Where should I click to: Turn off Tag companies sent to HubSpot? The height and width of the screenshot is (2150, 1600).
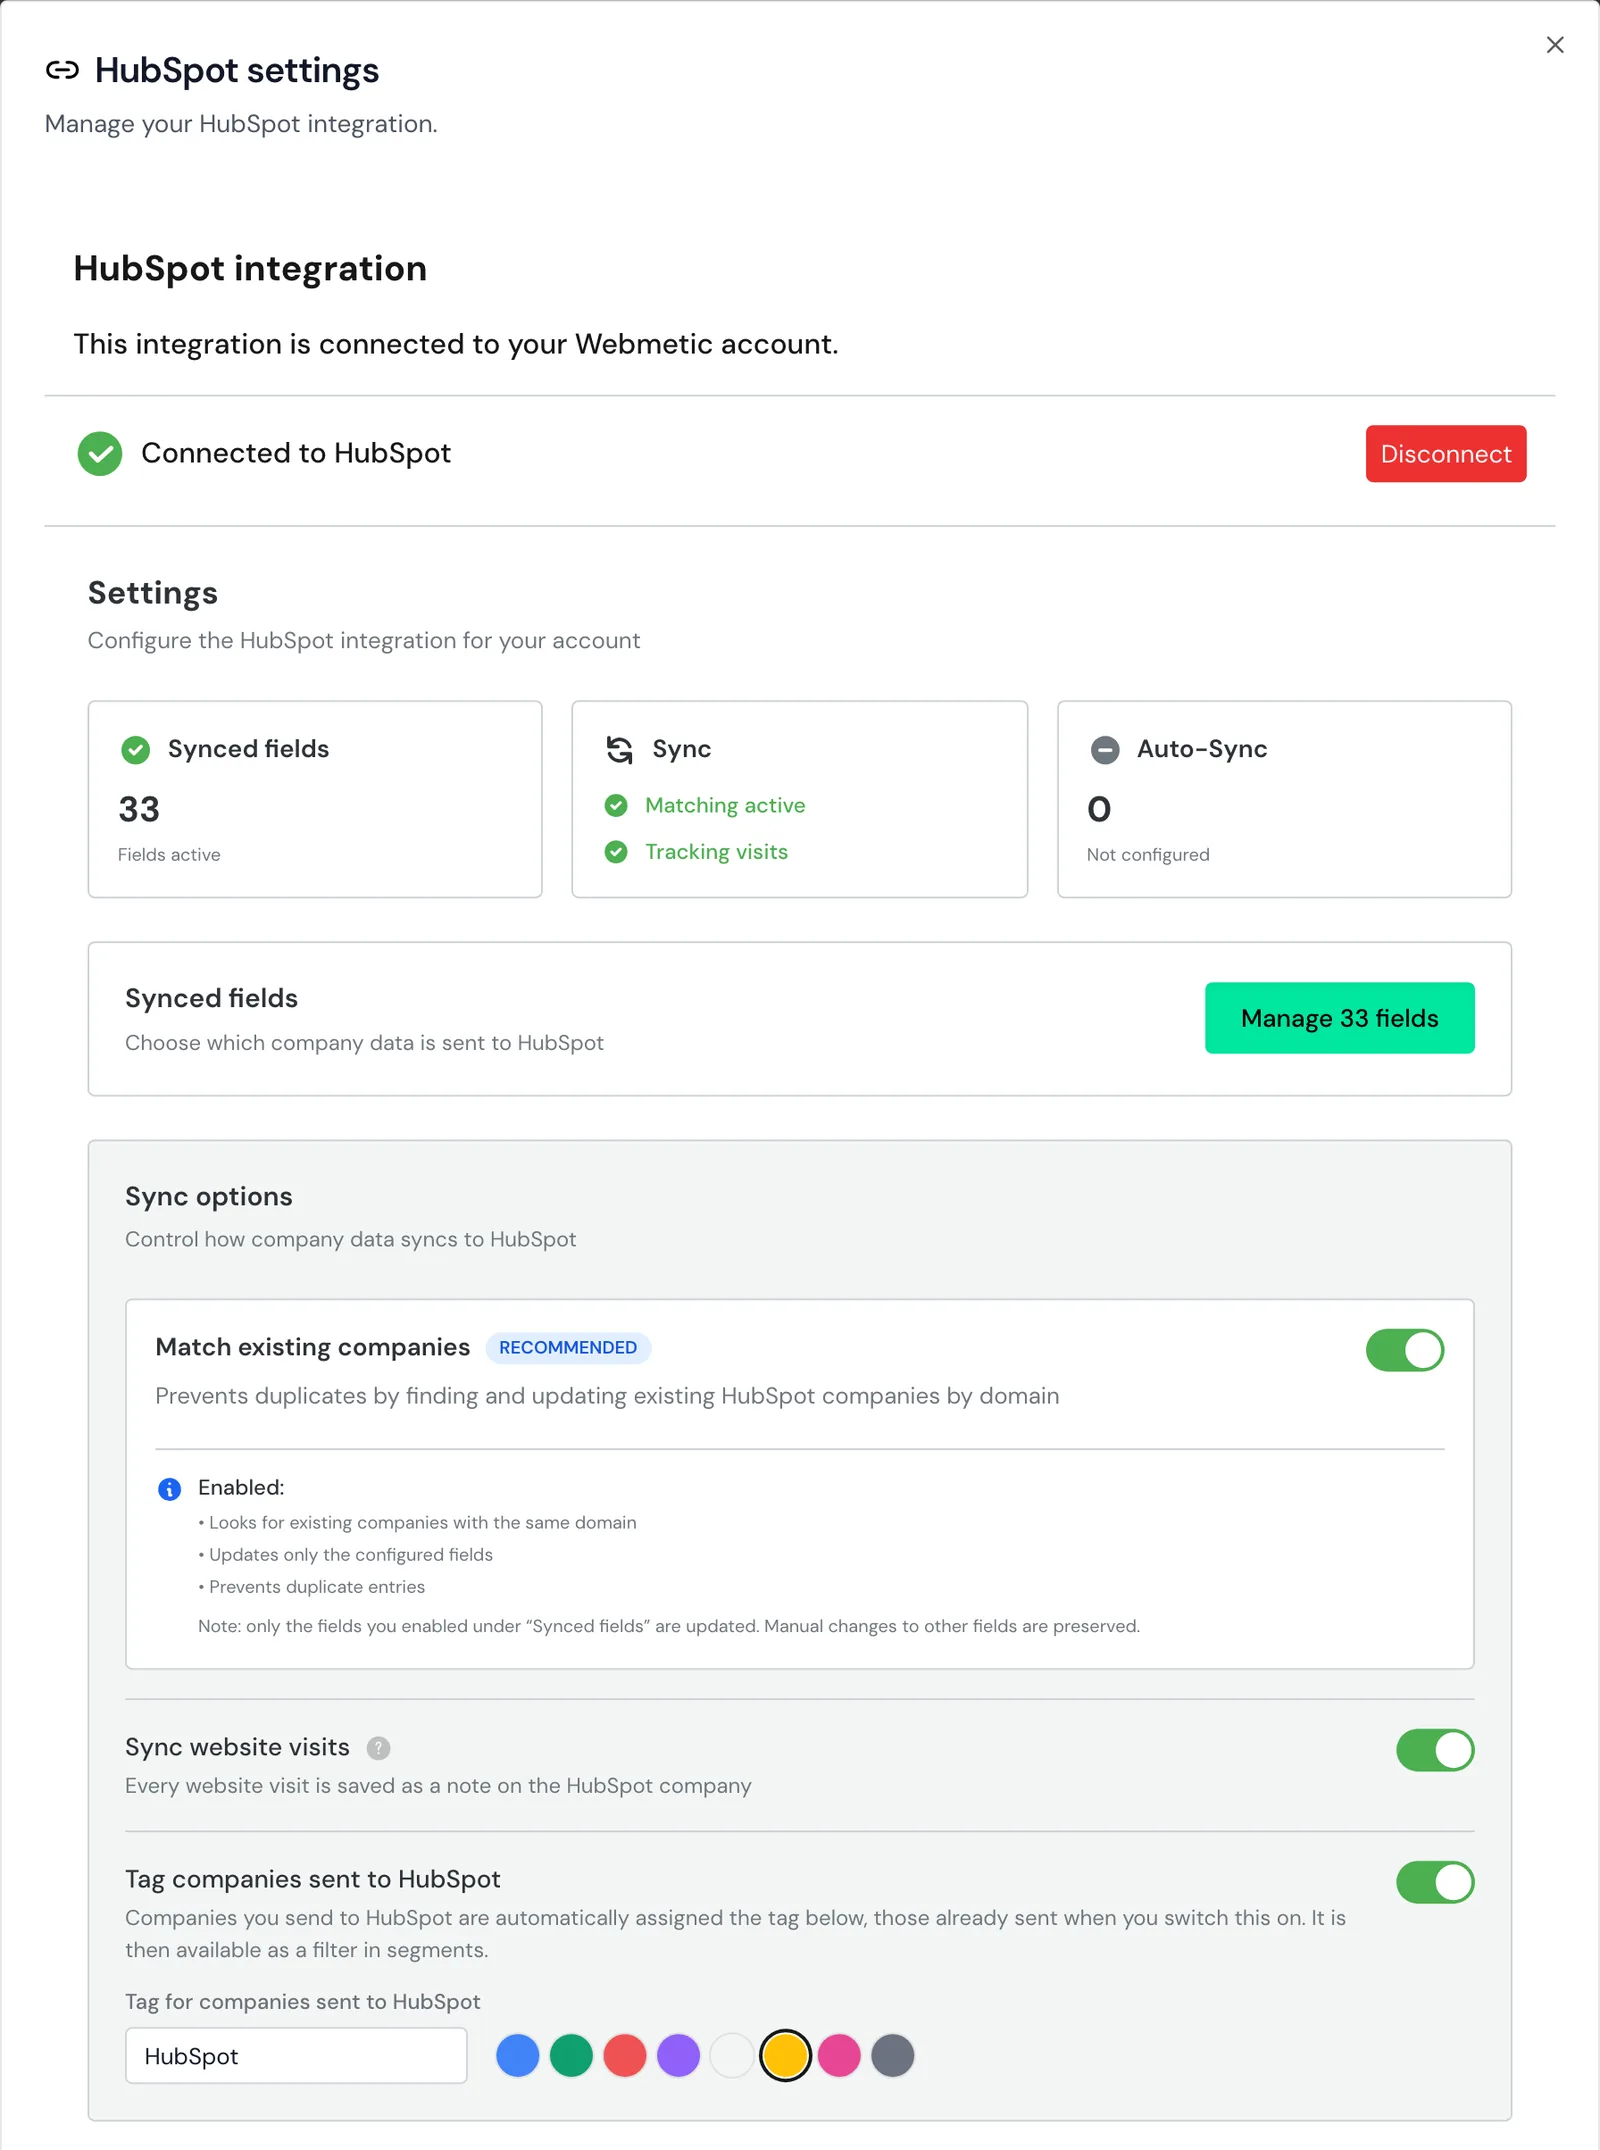click(x=1435, y=1882)
